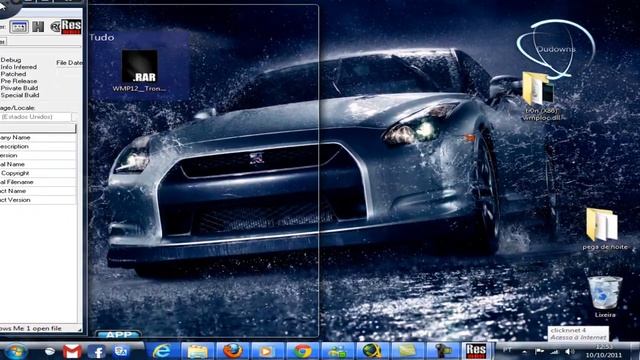Screen dimensions: 640x360
Task: Select the Company Name row
Action: coord(38,138)
